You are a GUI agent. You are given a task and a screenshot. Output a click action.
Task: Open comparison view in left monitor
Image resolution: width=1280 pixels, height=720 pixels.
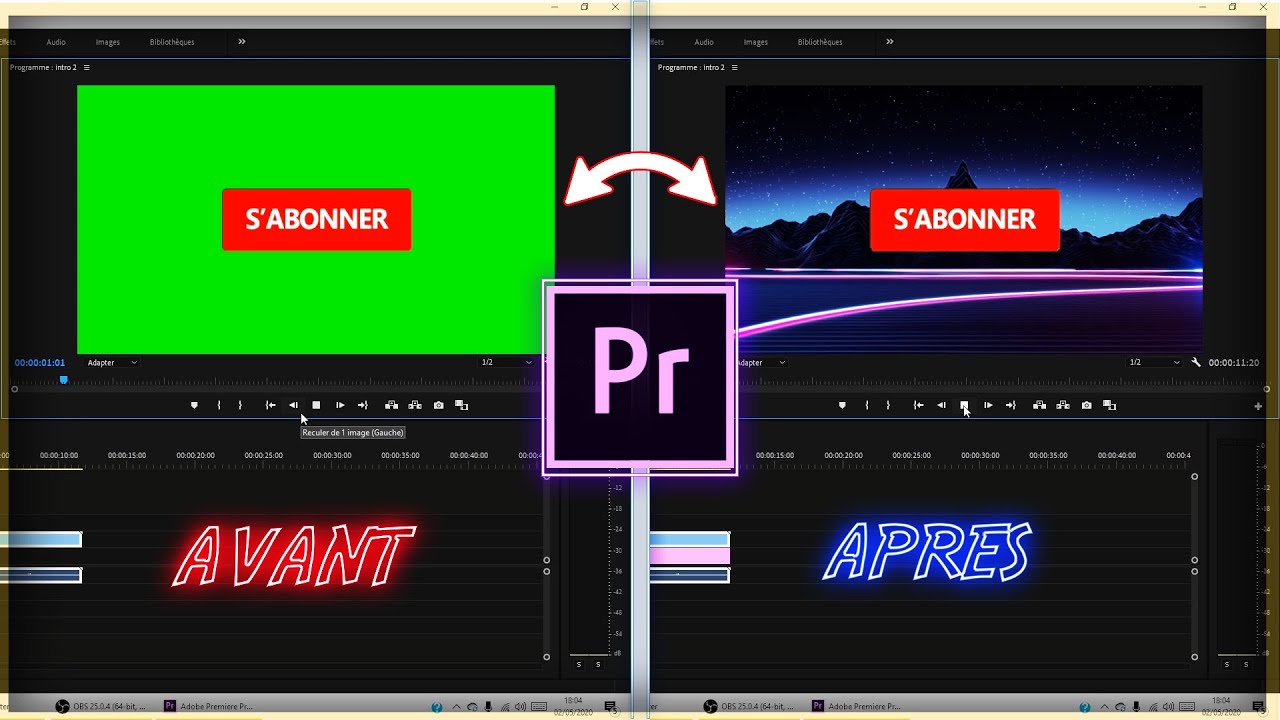461,405
